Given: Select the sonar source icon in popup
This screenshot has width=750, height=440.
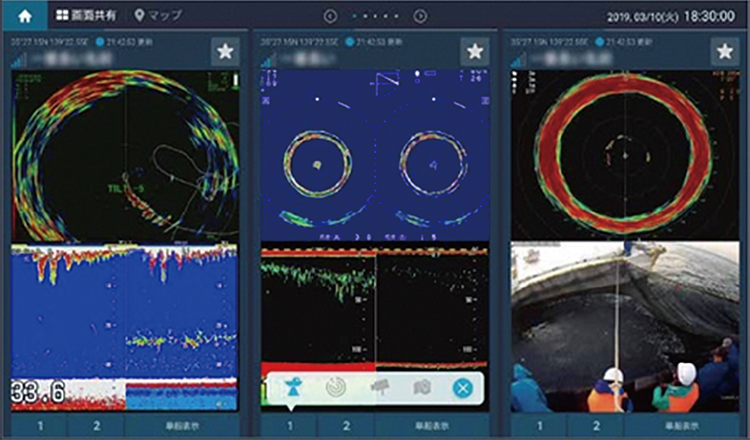Looking at the screenshot, I should click(x=293, y=388).
